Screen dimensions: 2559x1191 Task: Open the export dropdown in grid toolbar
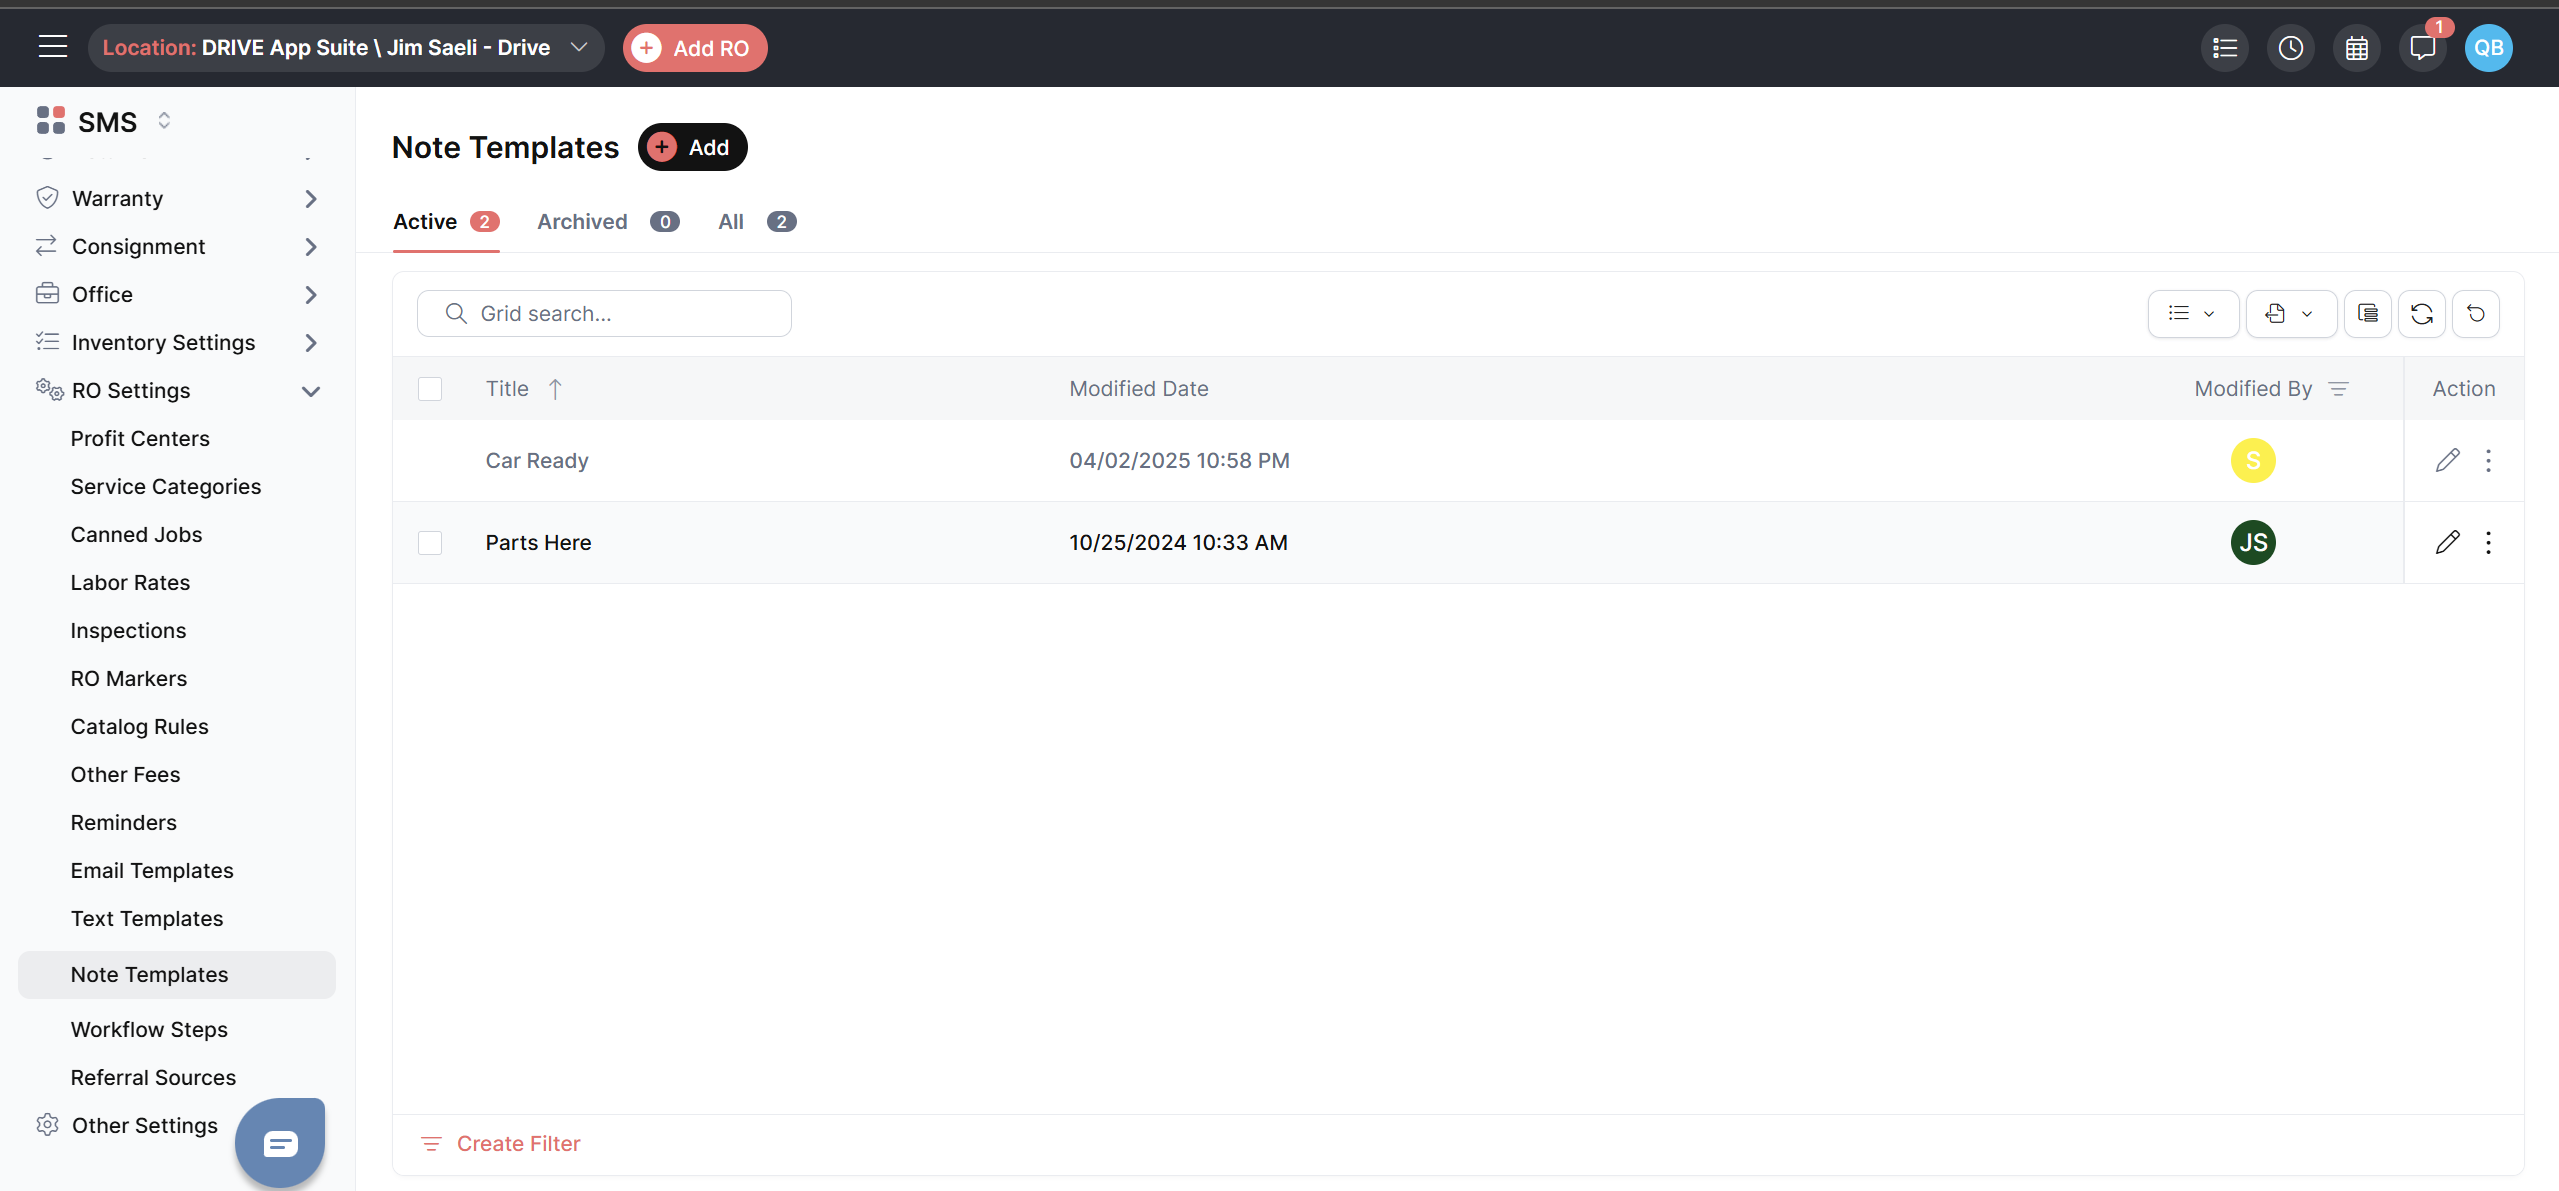[2290, 314]
